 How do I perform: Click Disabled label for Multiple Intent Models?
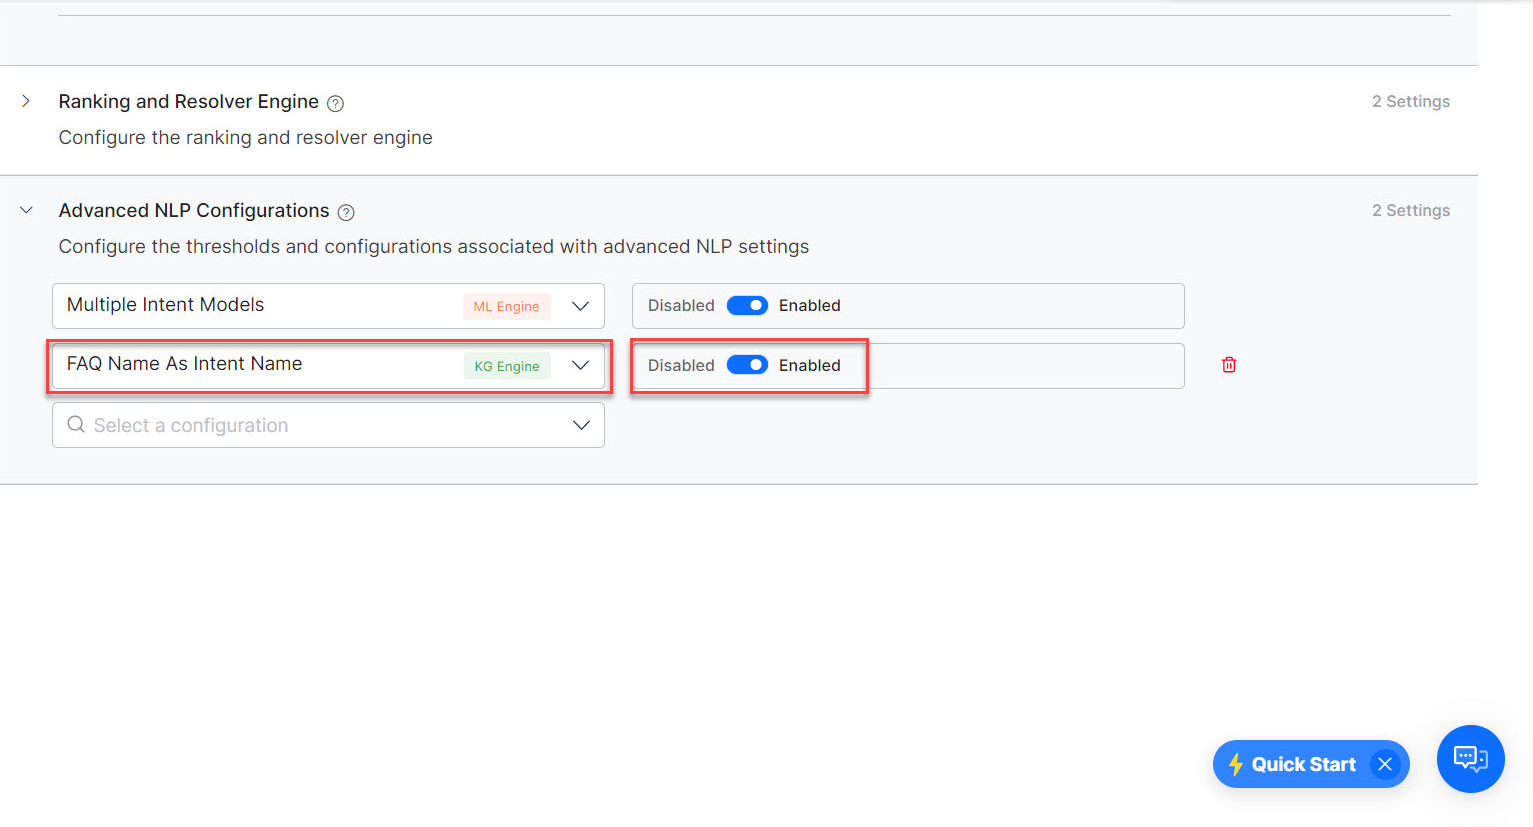click(681, 306)
